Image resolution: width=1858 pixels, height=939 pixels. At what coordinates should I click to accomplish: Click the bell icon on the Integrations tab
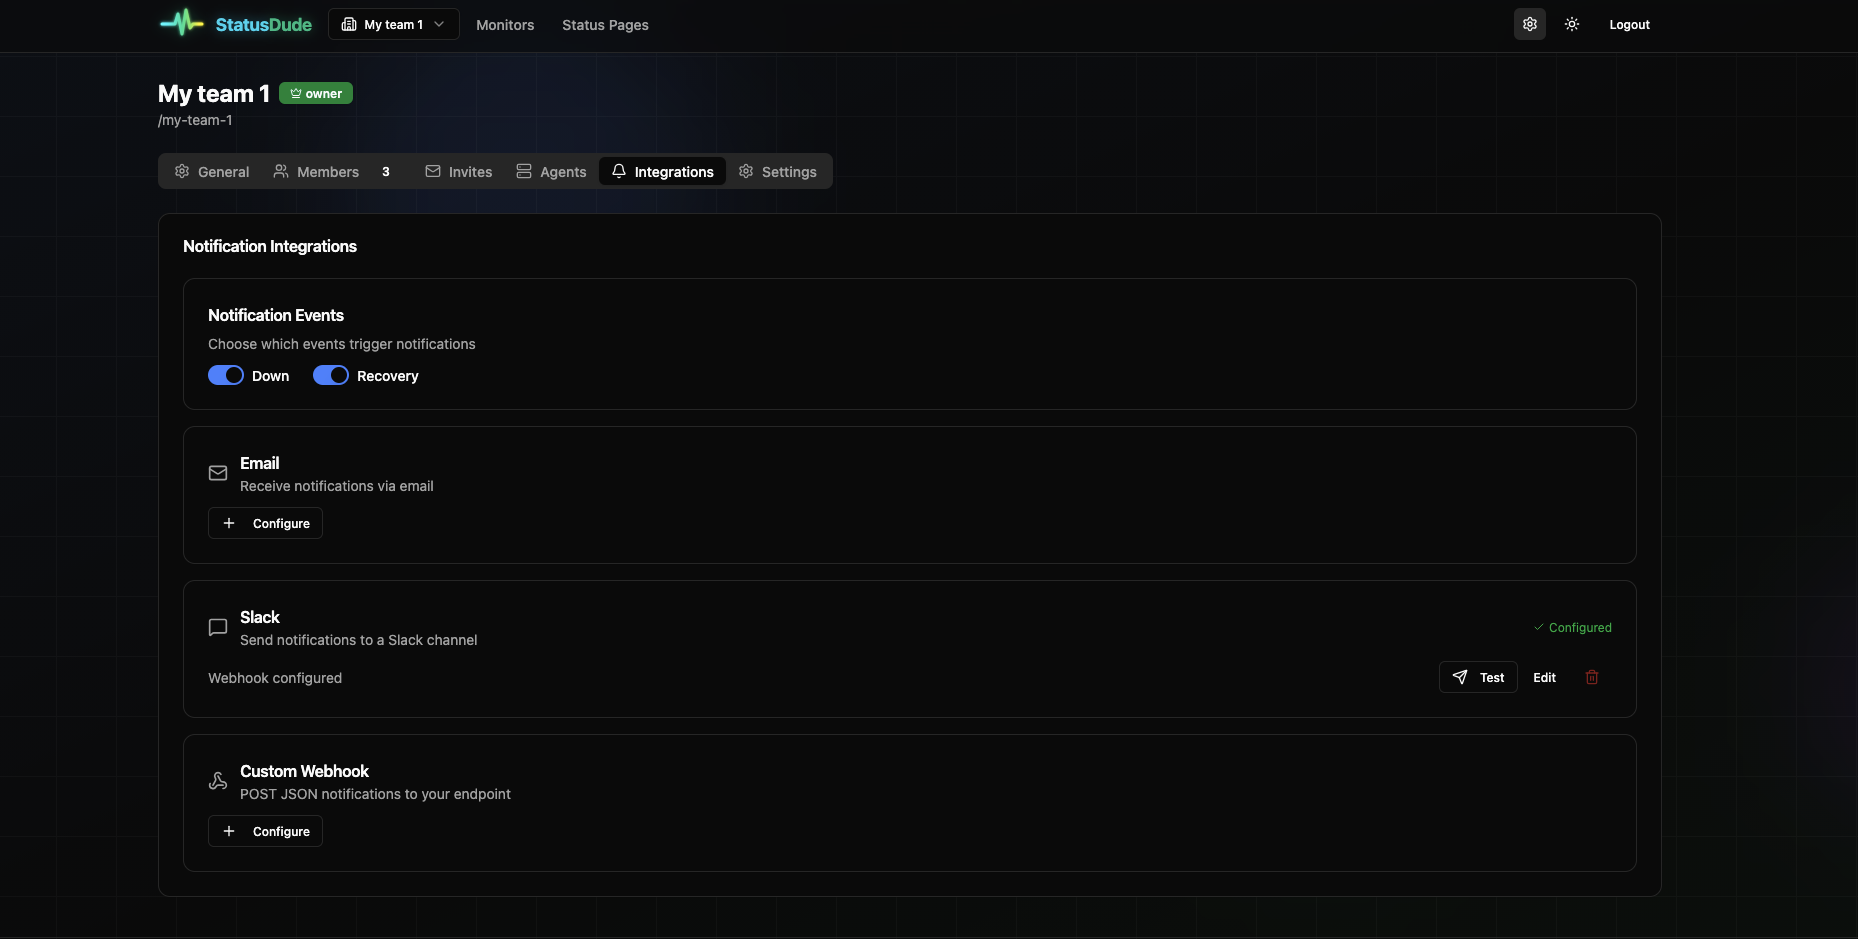pyautogui.click(x=619, y=171)
